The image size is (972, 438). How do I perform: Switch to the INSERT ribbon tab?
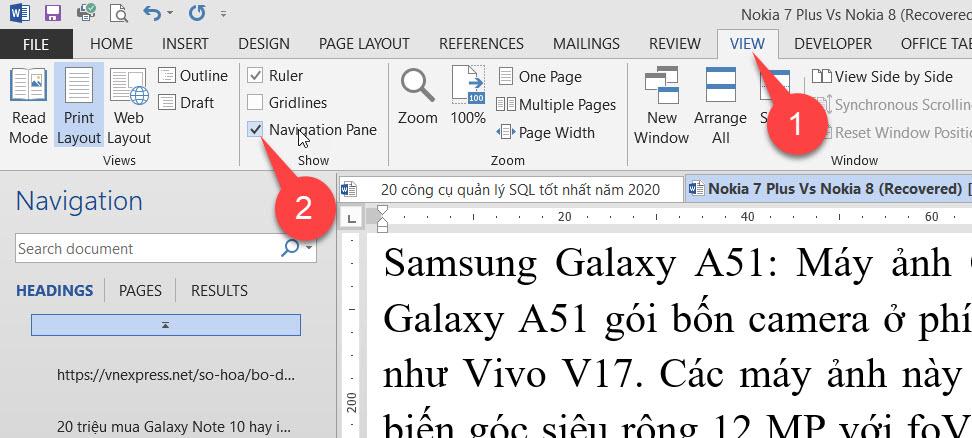coord(185,44)
